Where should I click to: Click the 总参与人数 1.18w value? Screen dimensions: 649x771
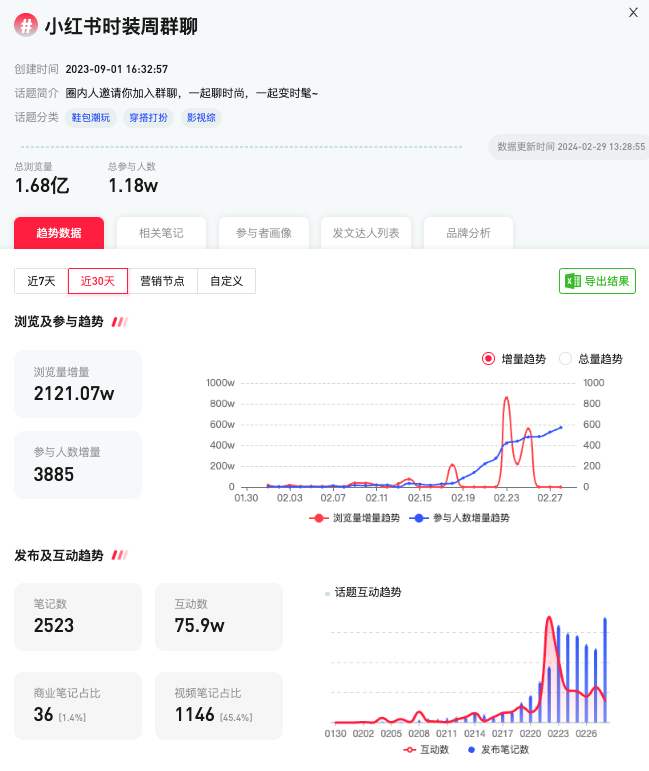point(133,186)
